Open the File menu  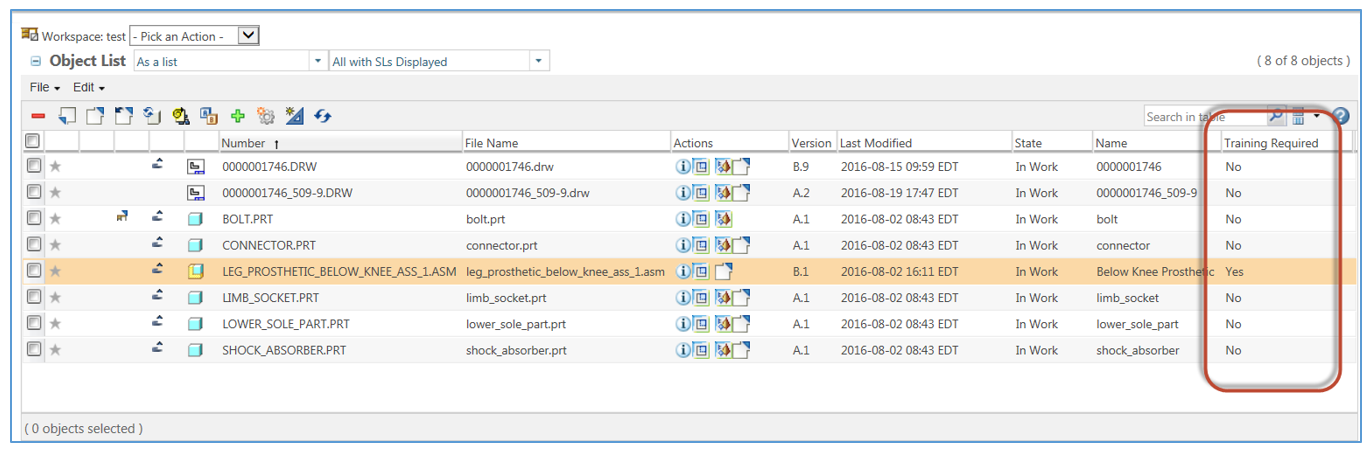click(x=45, y=88)
